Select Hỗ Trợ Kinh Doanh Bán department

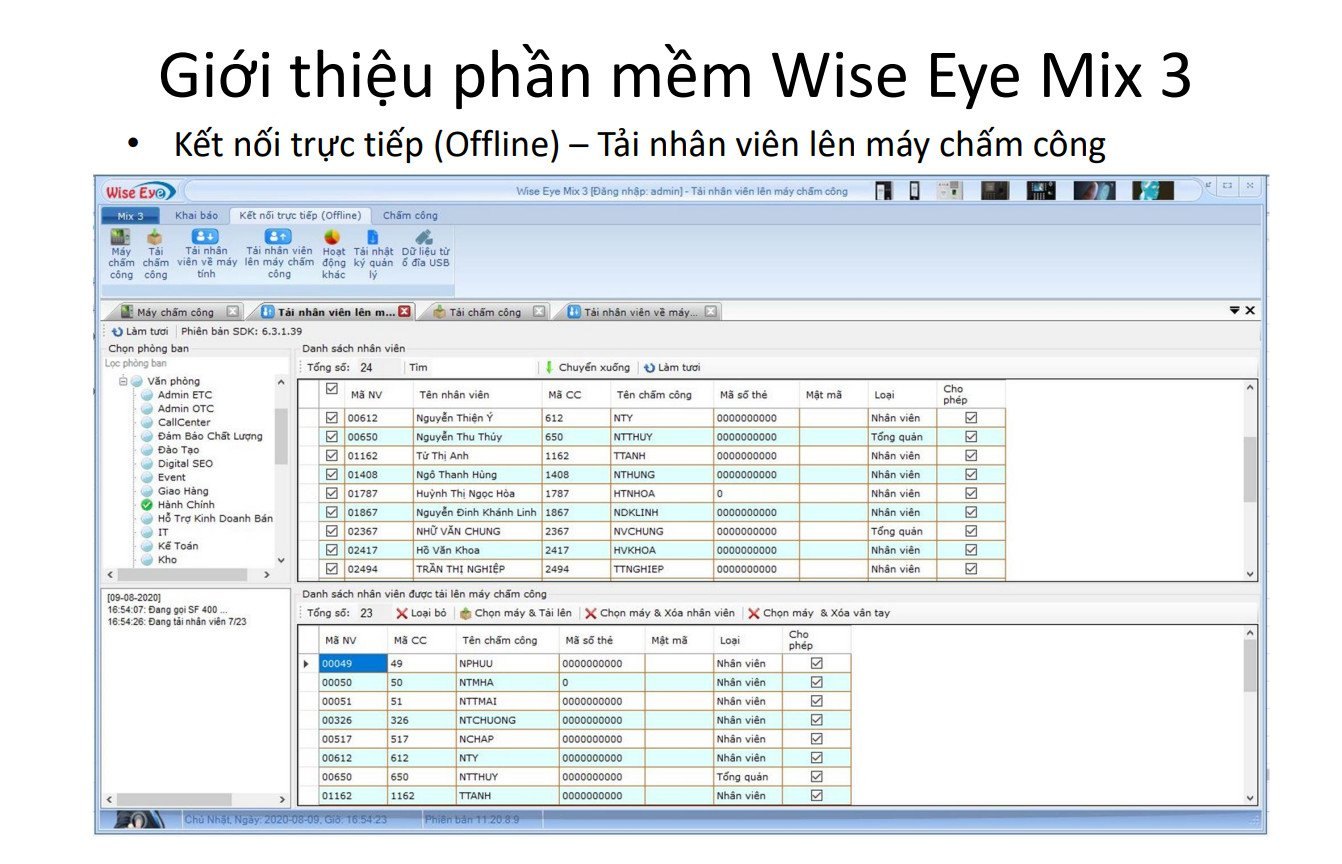215,519
